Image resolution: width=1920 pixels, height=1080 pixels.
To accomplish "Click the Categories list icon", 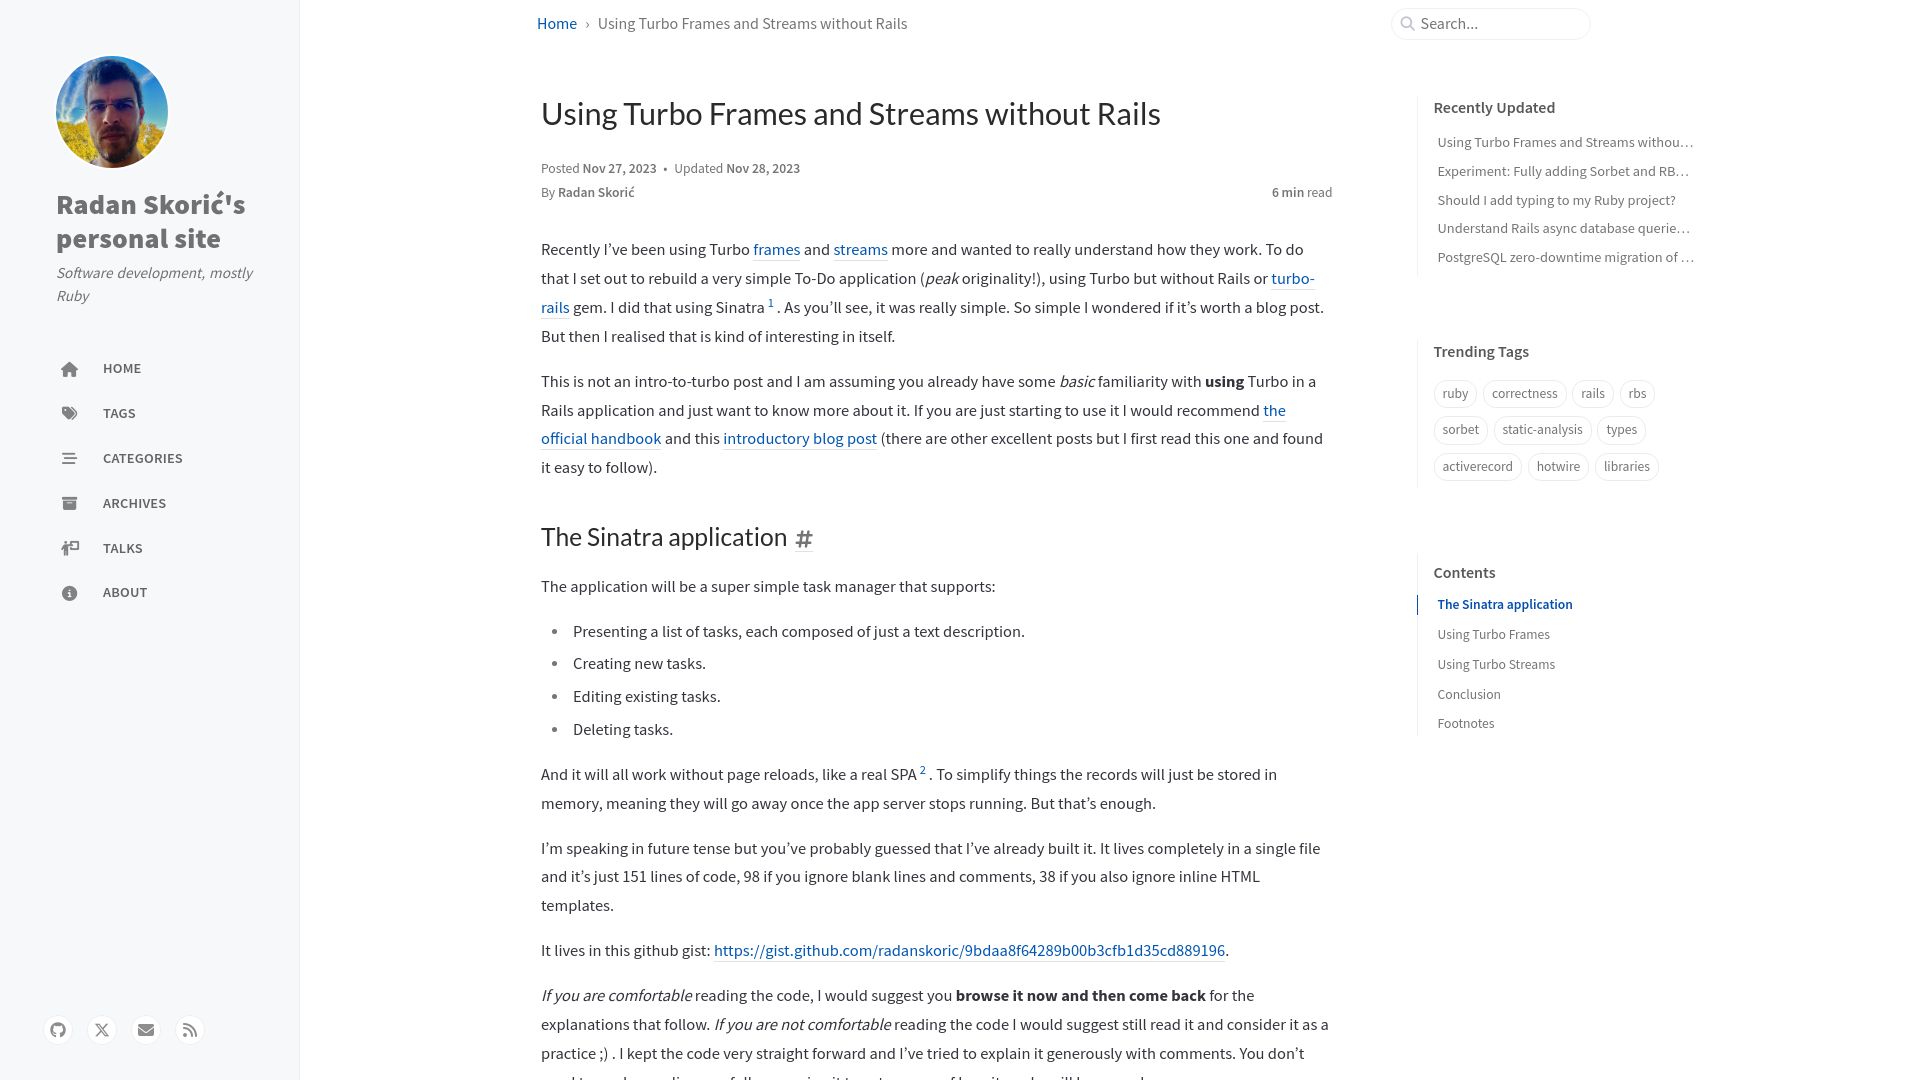I will (69, 459).
